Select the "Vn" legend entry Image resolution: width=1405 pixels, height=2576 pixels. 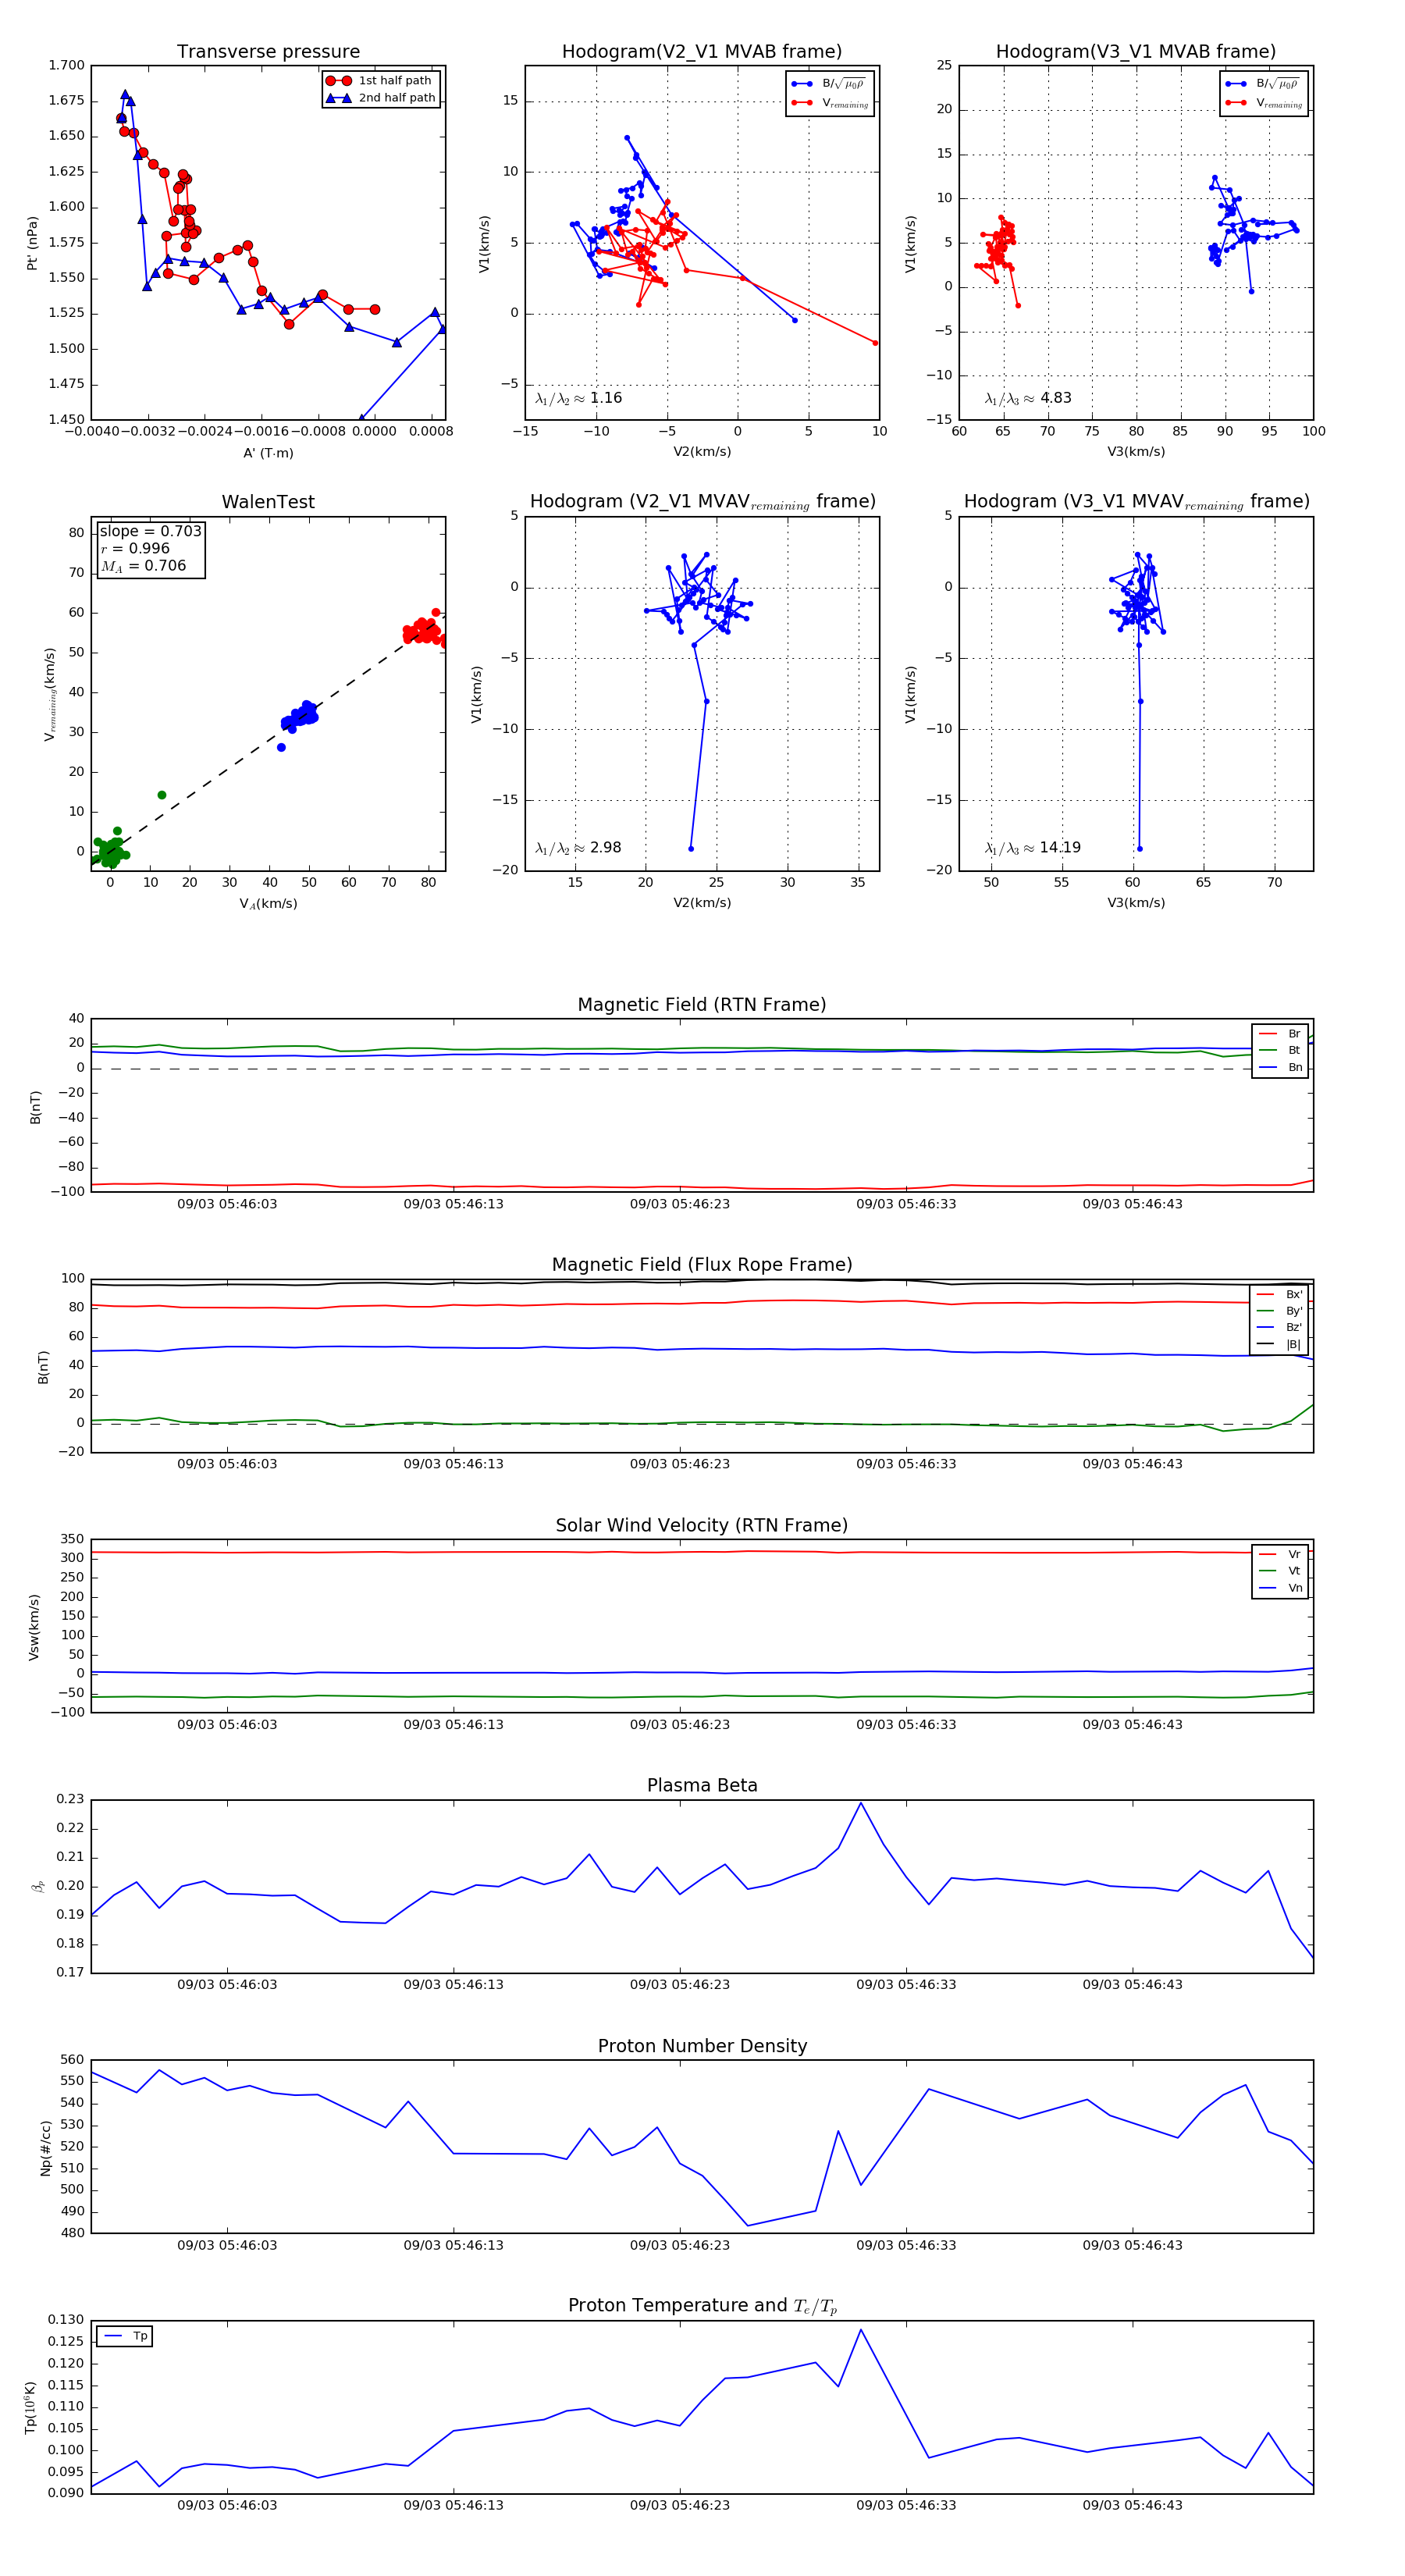click(1280, 1588)
